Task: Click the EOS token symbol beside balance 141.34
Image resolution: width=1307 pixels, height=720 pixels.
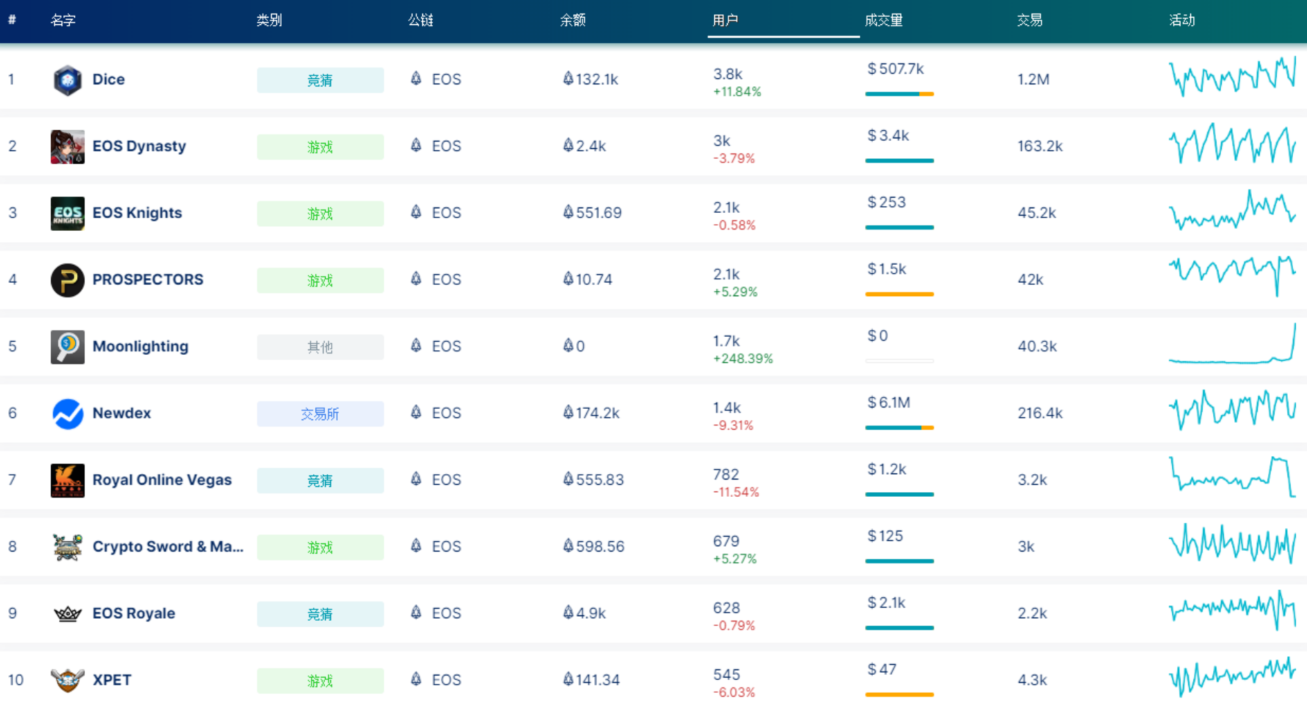Action: (x=568, y=679)
